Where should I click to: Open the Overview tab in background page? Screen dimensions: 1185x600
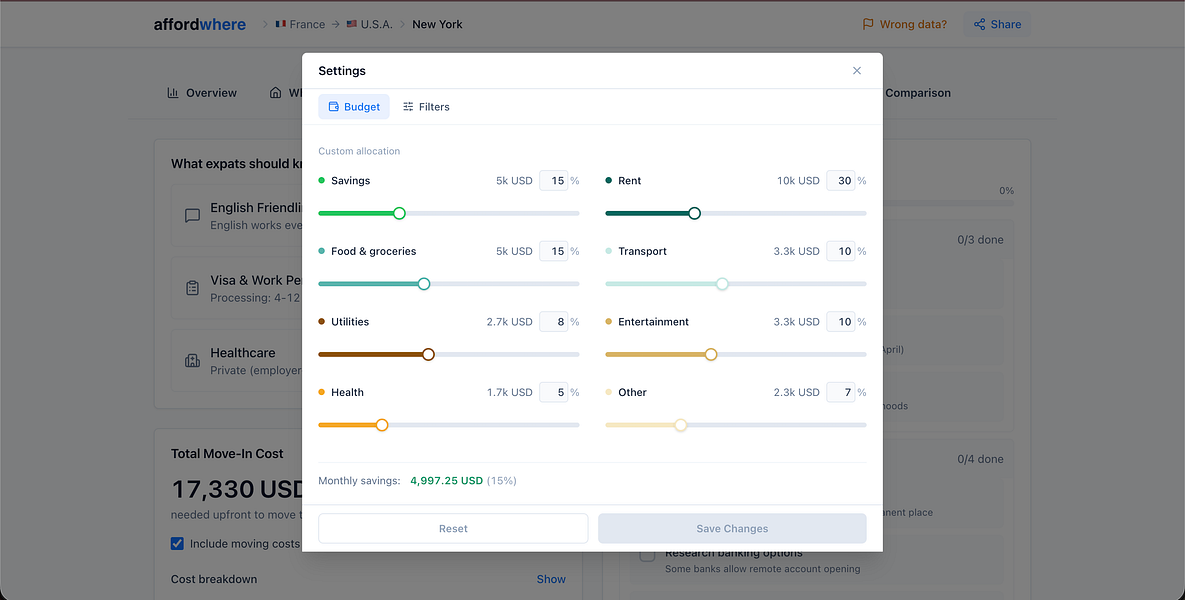202,93
